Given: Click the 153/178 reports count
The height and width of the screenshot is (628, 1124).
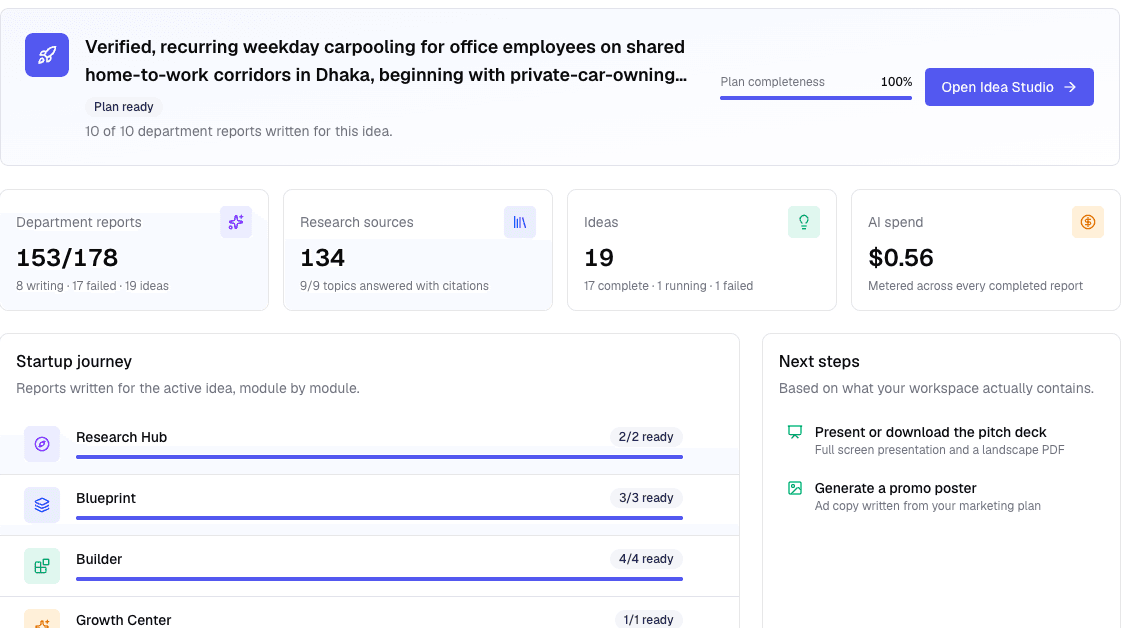Looking at the screenshot, I should click(67, 257).
